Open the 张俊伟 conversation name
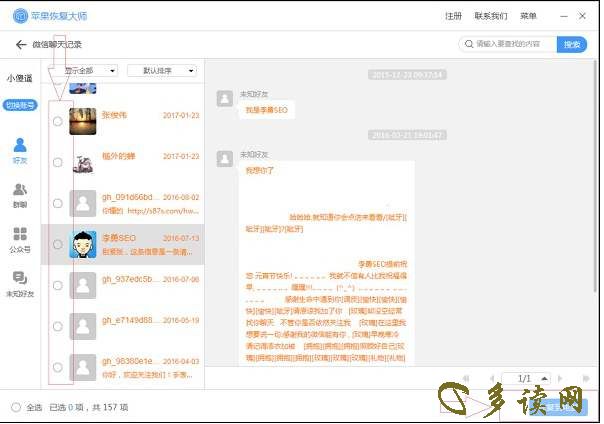 [x=114, y=115]
